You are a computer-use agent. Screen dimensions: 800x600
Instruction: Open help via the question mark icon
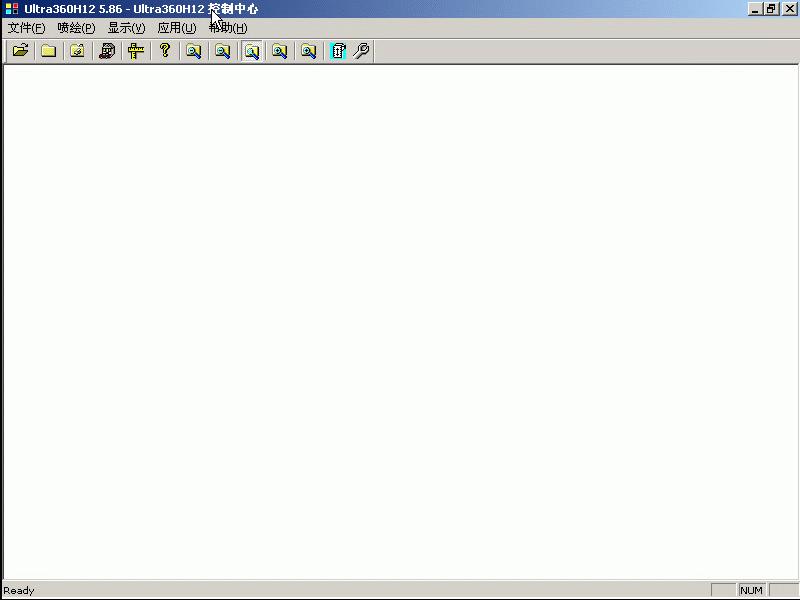(165, 51)
